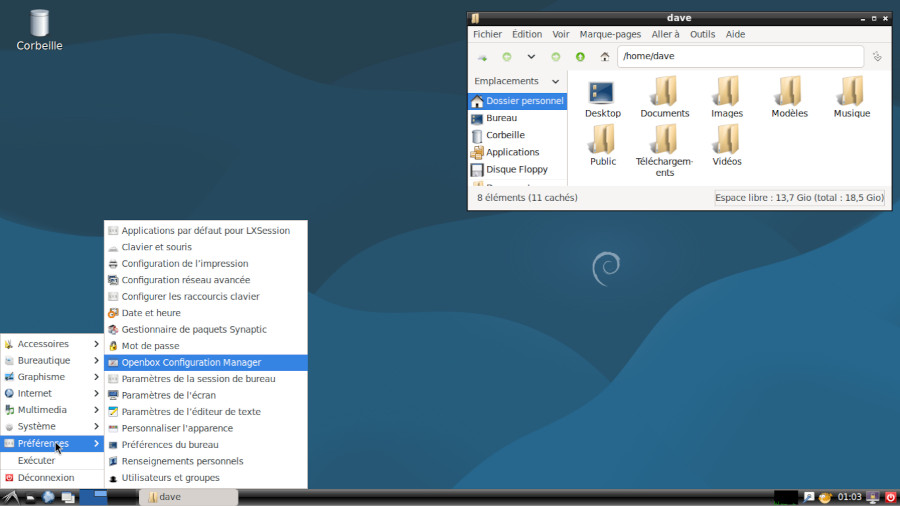Select Bureau in places sidebar
Viewport: 900px width, 506px height.
[518, 118]
